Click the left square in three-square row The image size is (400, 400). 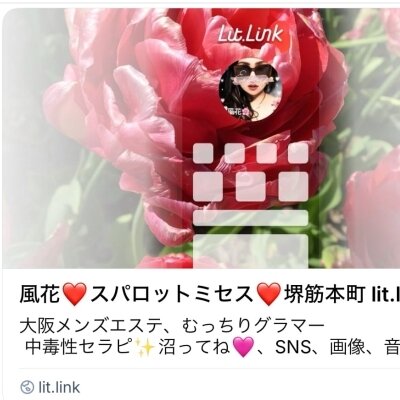(208, 187)
